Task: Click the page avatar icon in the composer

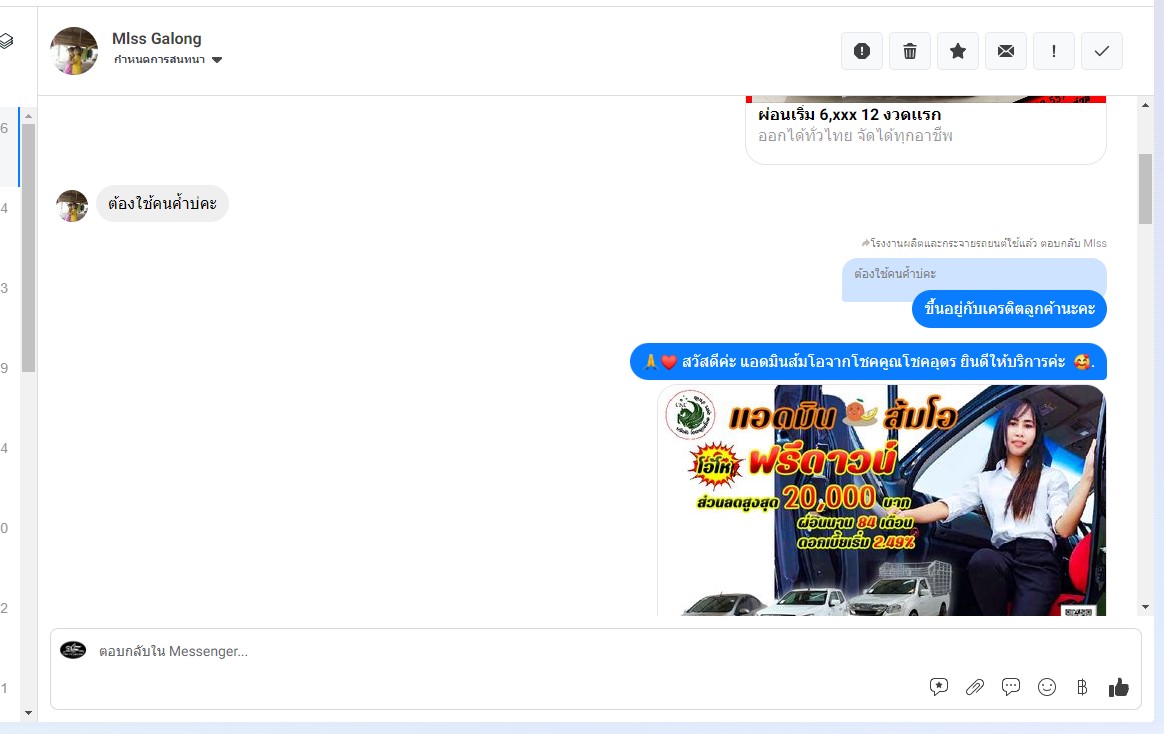Action: [73, 651]
